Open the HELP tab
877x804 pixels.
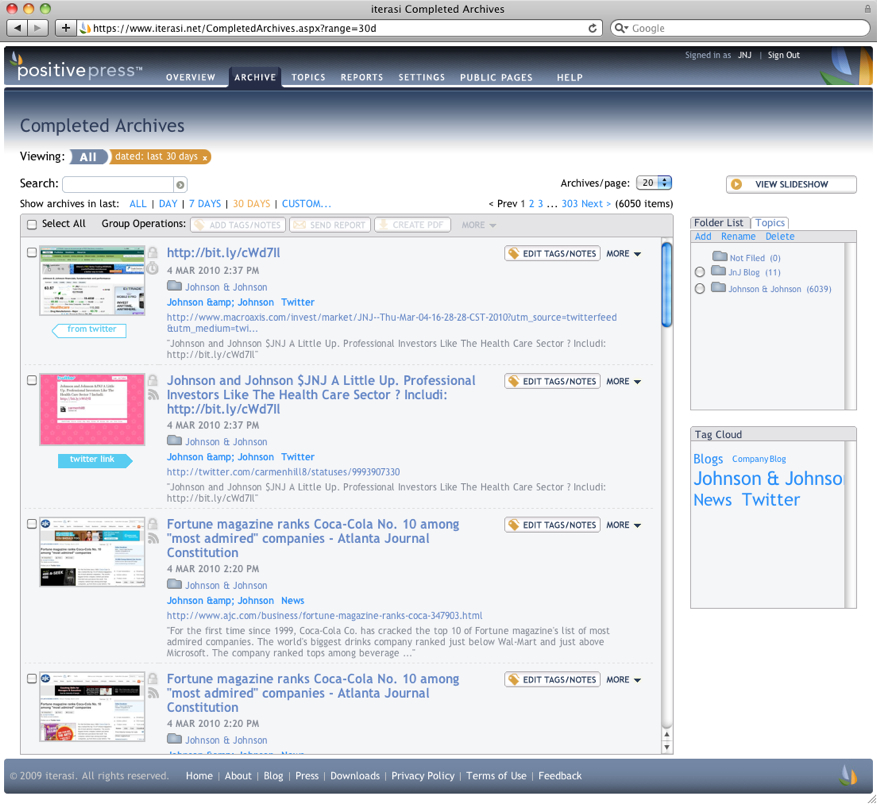tap(569, 77)
